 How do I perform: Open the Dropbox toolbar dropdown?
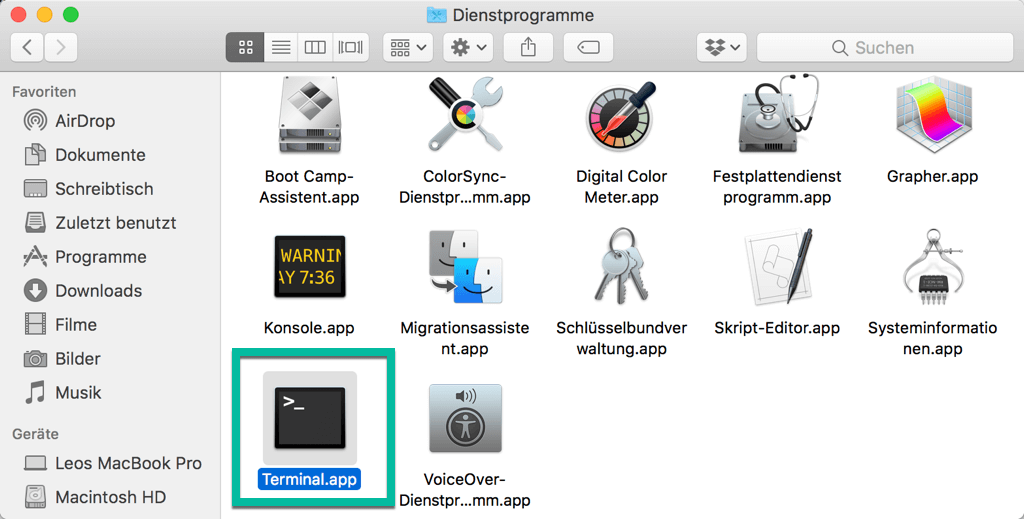722,47
